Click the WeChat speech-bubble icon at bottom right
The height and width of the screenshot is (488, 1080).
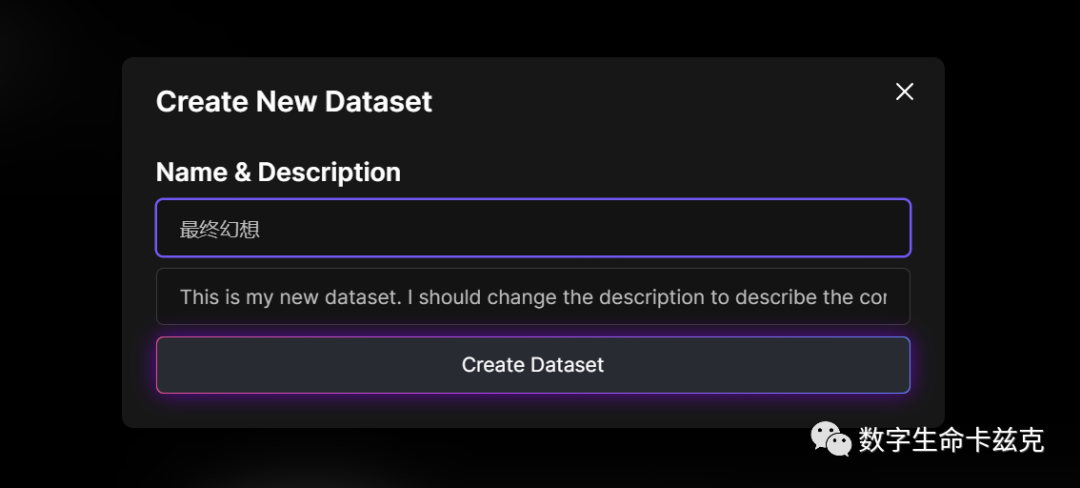point(830,438)
